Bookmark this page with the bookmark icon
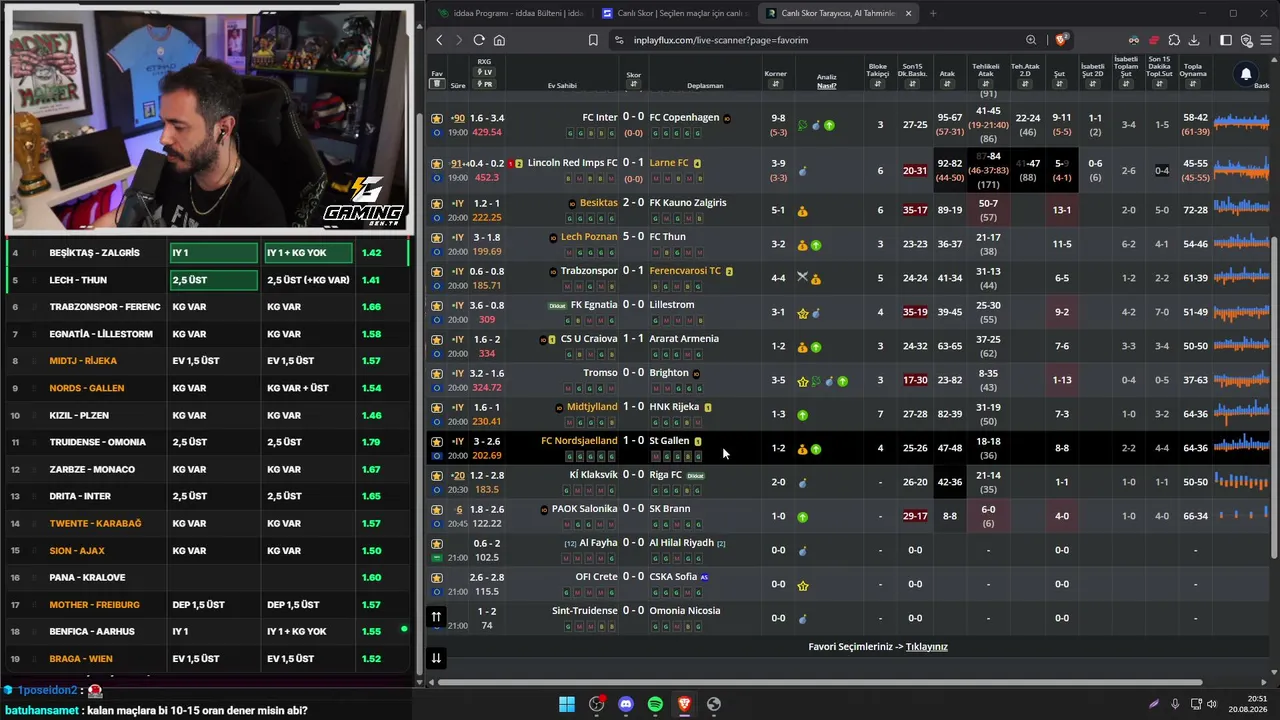This screenshot has height=720, width=1280. pyautogui.click(x=593, y=40)
